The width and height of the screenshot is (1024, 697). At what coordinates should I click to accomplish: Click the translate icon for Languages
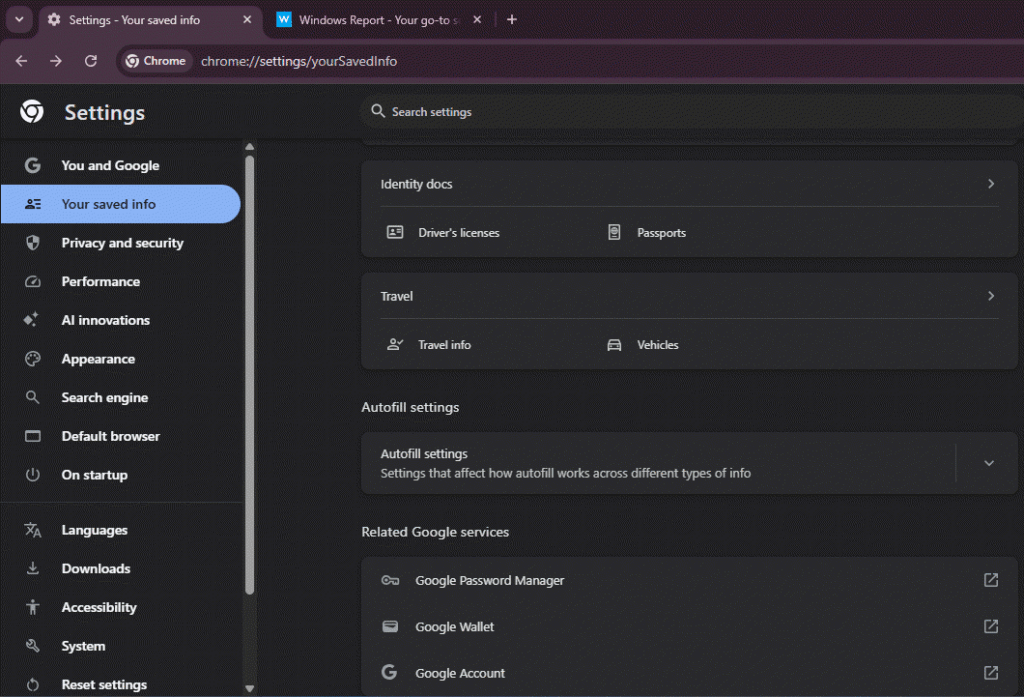(33, 530)
